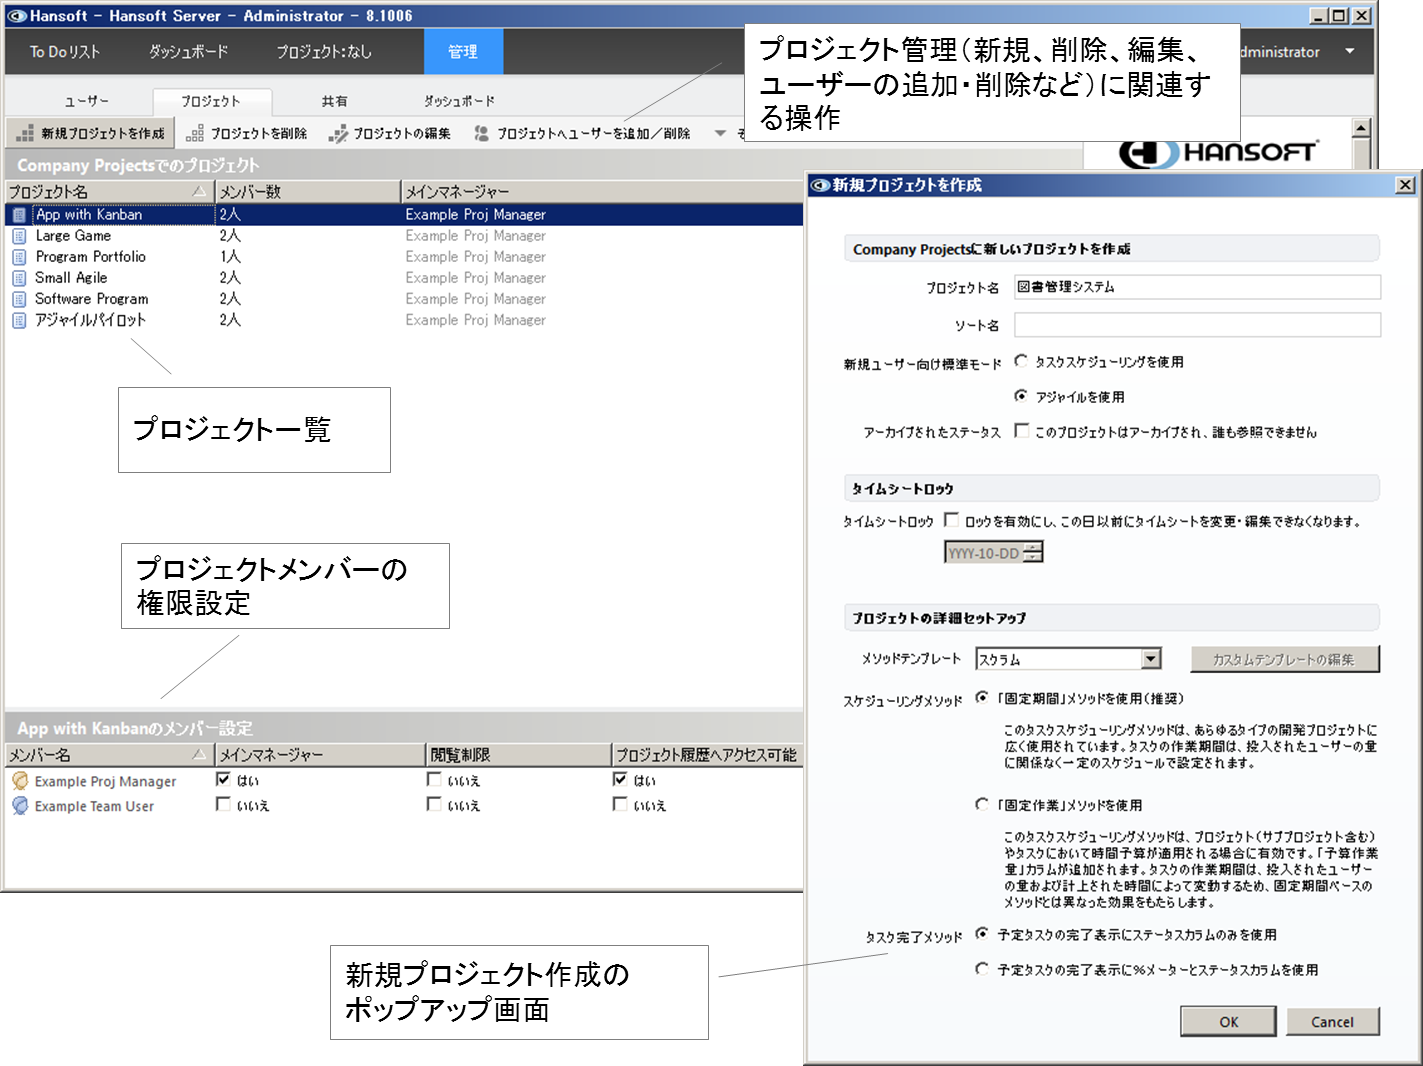Select the 管理 tab
The image size is (1423, 1066).
(463, 52)
